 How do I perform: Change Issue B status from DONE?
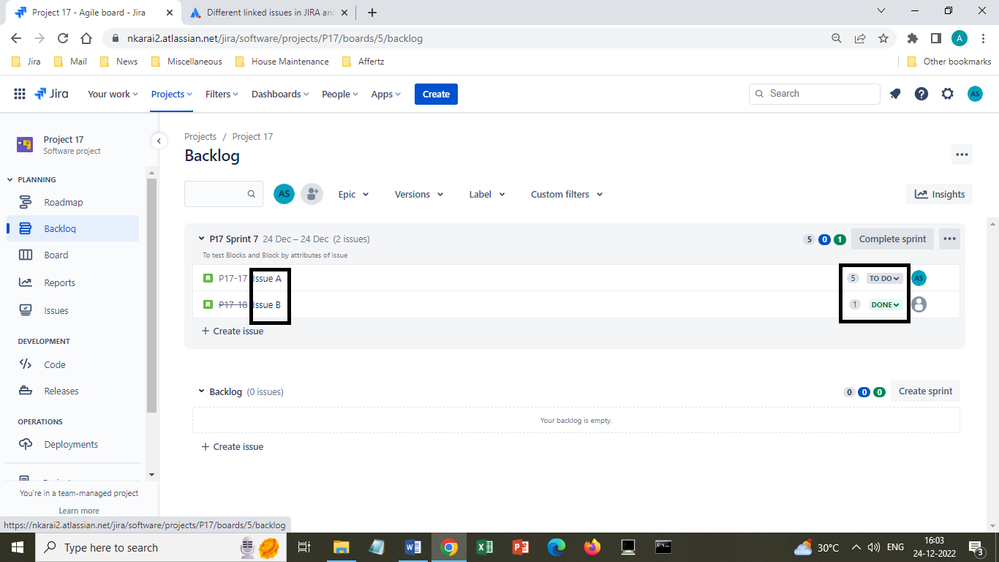[x=884, y=305]
